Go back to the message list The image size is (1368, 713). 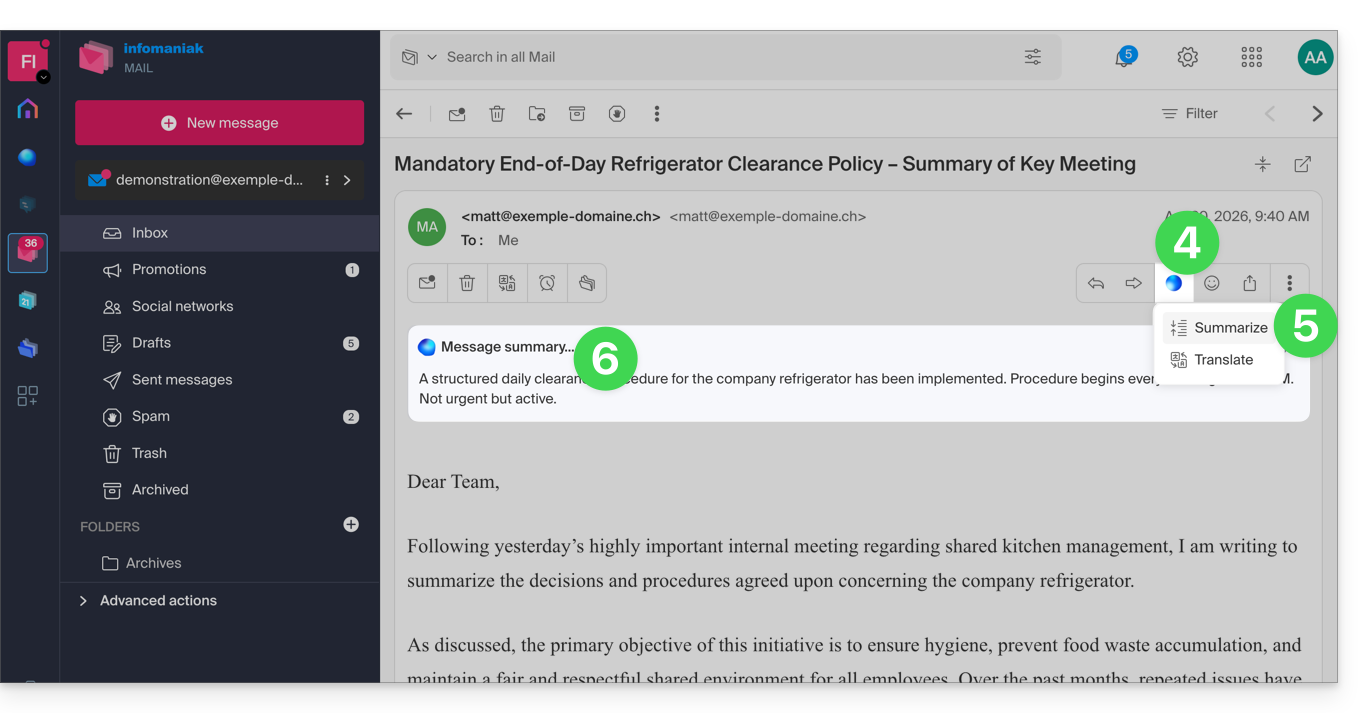click(404, 114)
